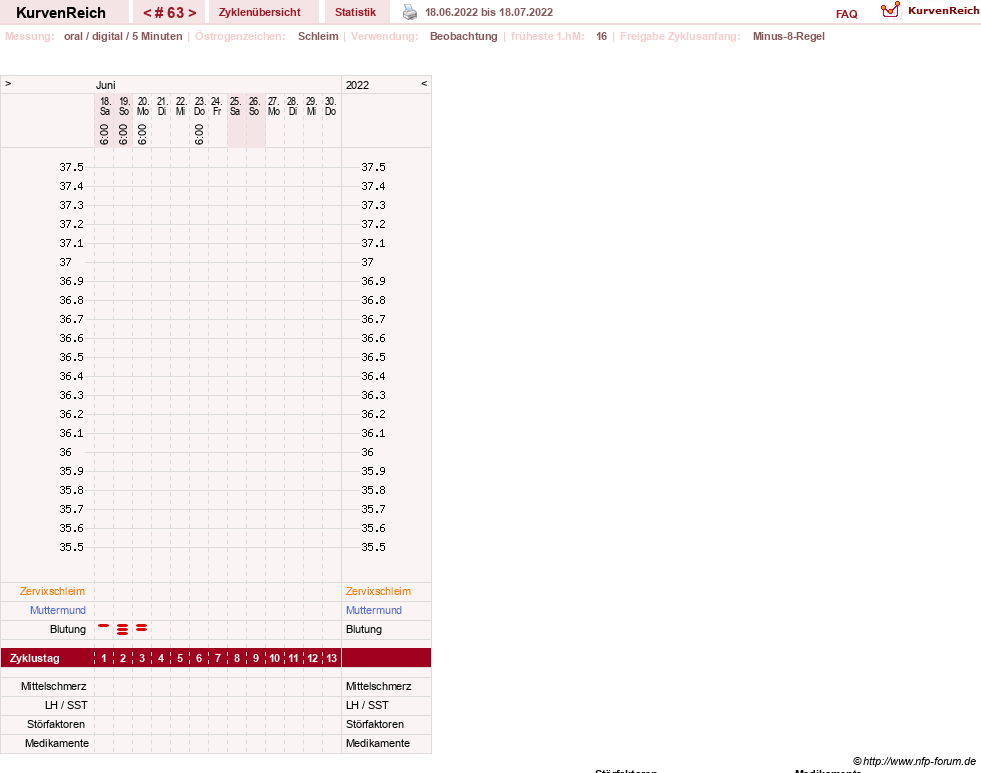981x773 pixels.
Task: Click the blue Muttermund label on the left
Action: (x=58, y=610)
